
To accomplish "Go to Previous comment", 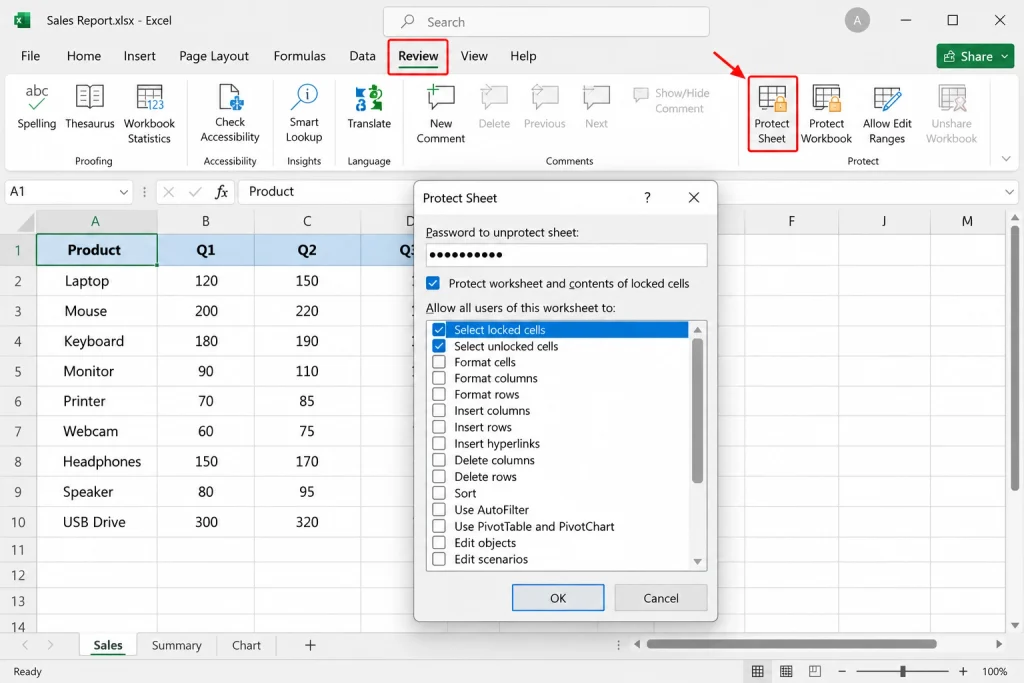I will pos(544,107).
